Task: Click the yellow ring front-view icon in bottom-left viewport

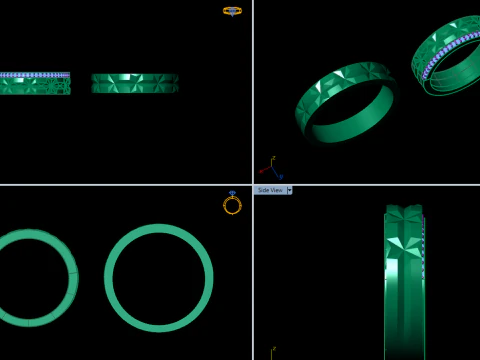Action: (232, 203)
